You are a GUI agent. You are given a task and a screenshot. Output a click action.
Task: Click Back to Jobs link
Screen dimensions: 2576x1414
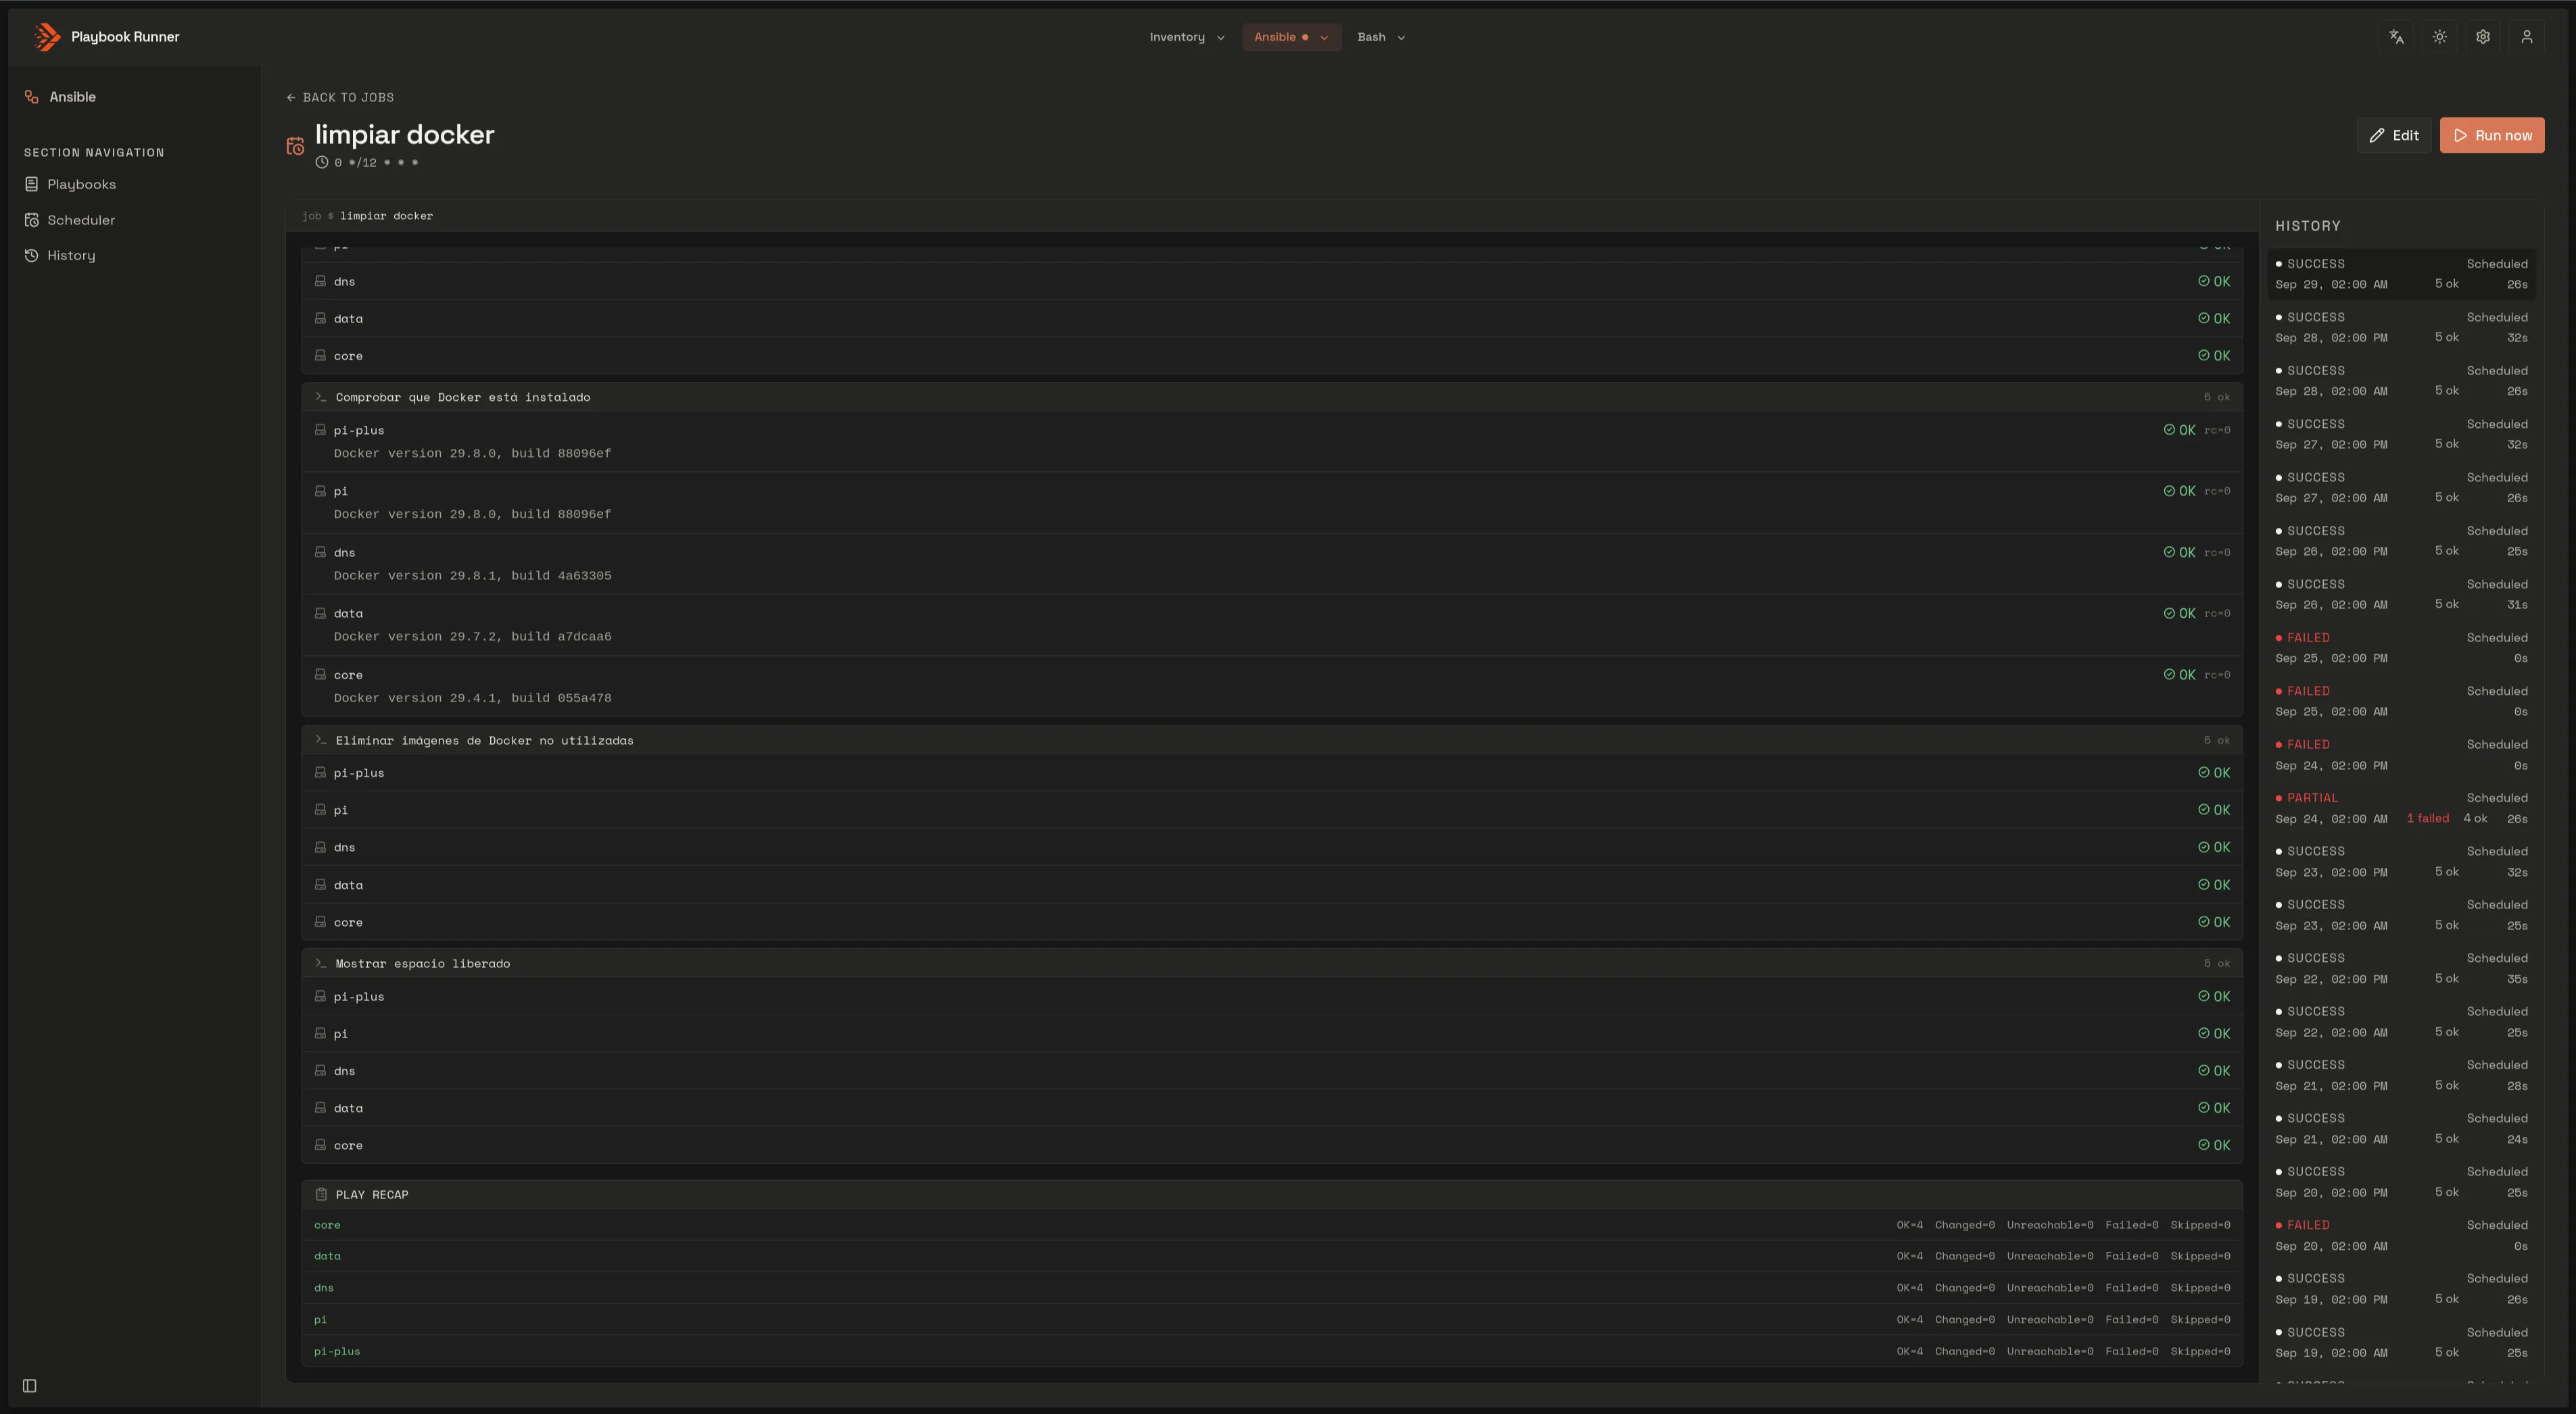tap(340, 97)
